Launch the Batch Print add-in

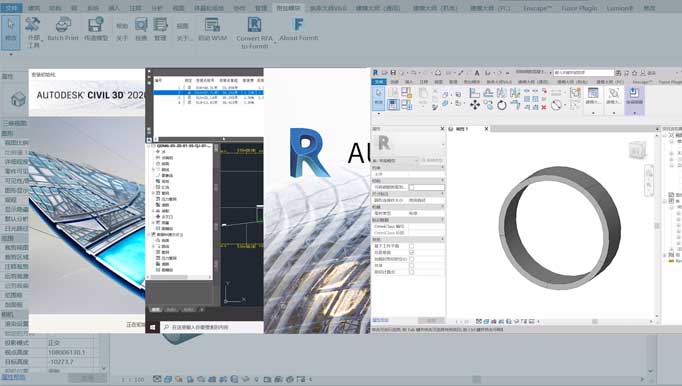[63, 29]
